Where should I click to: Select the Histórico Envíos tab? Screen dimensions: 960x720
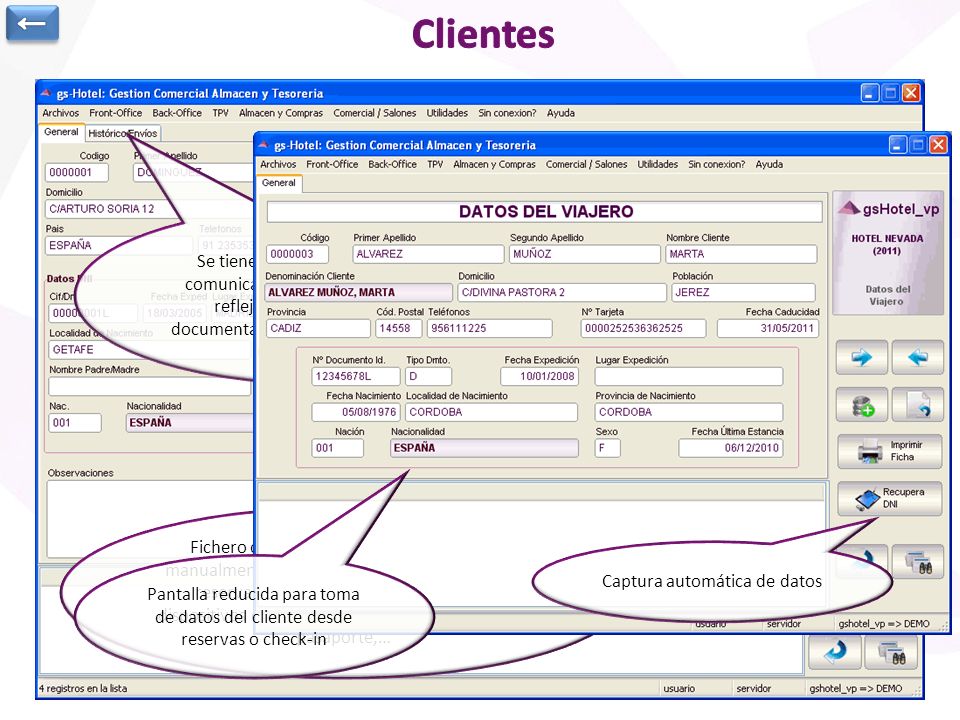[122, 133]
